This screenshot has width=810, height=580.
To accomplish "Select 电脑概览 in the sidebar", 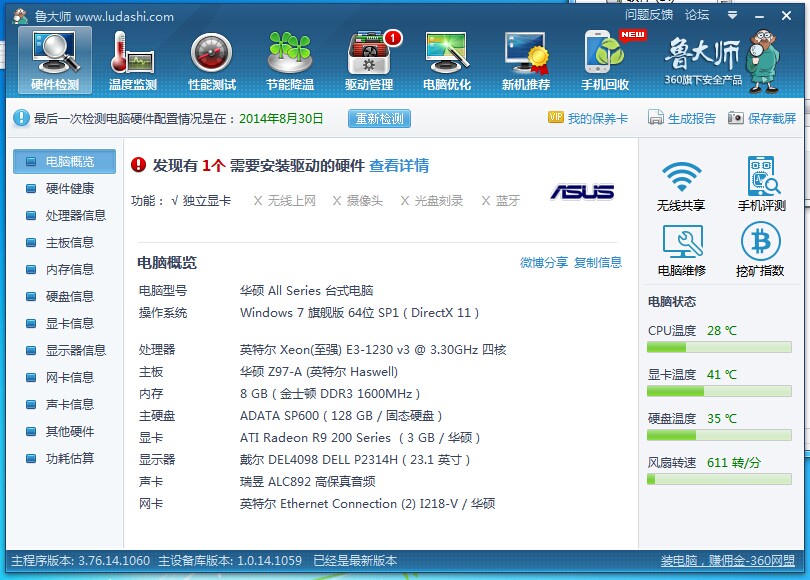I will (65, 162).
